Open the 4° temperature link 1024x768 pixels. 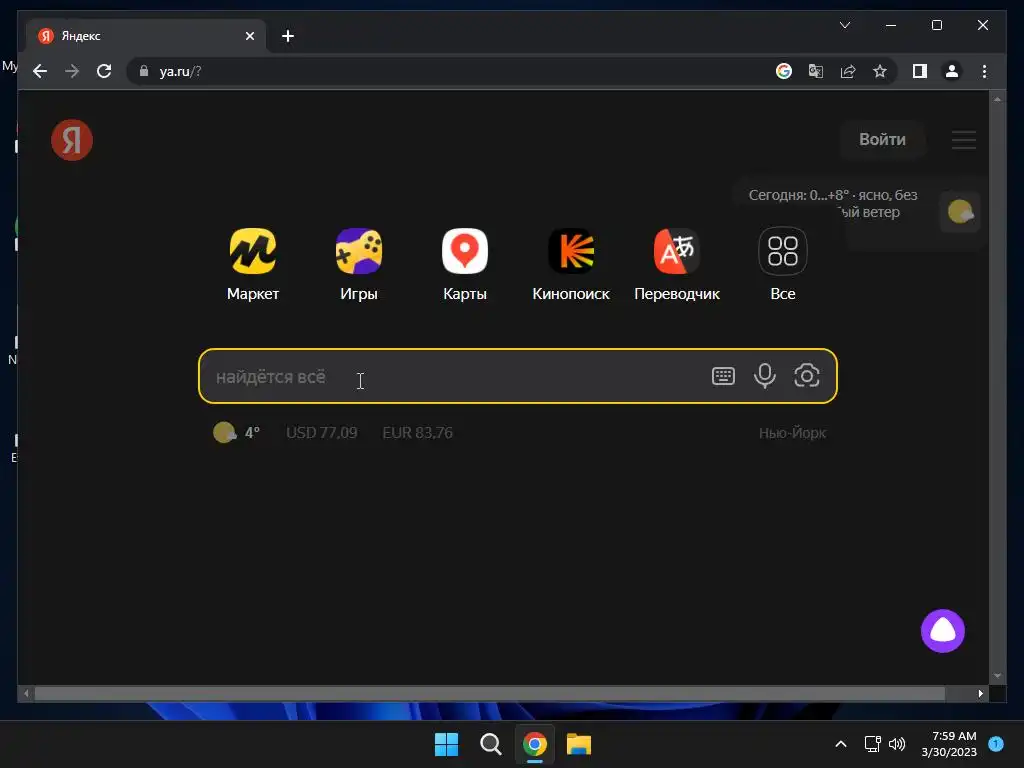pos(252,432)
